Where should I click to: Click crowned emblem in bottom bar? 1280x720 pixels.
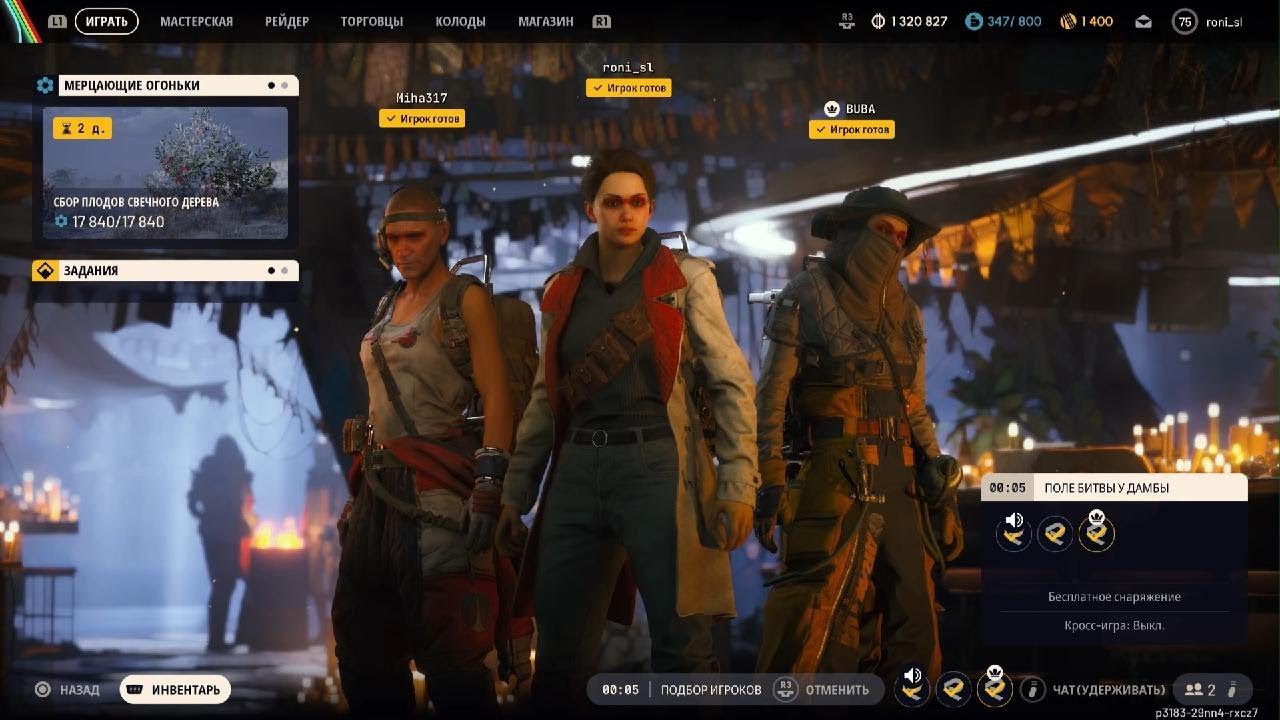(994, 686)
